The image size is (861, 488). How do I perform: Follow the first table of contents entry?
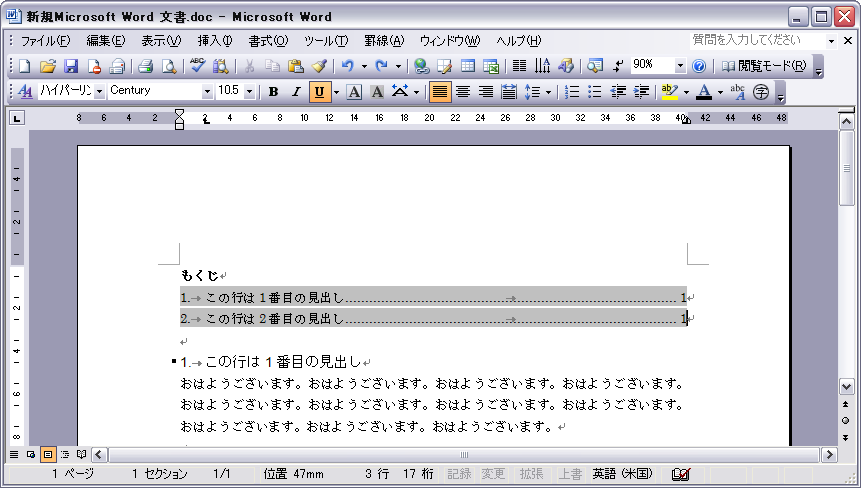tap(433, 298)
